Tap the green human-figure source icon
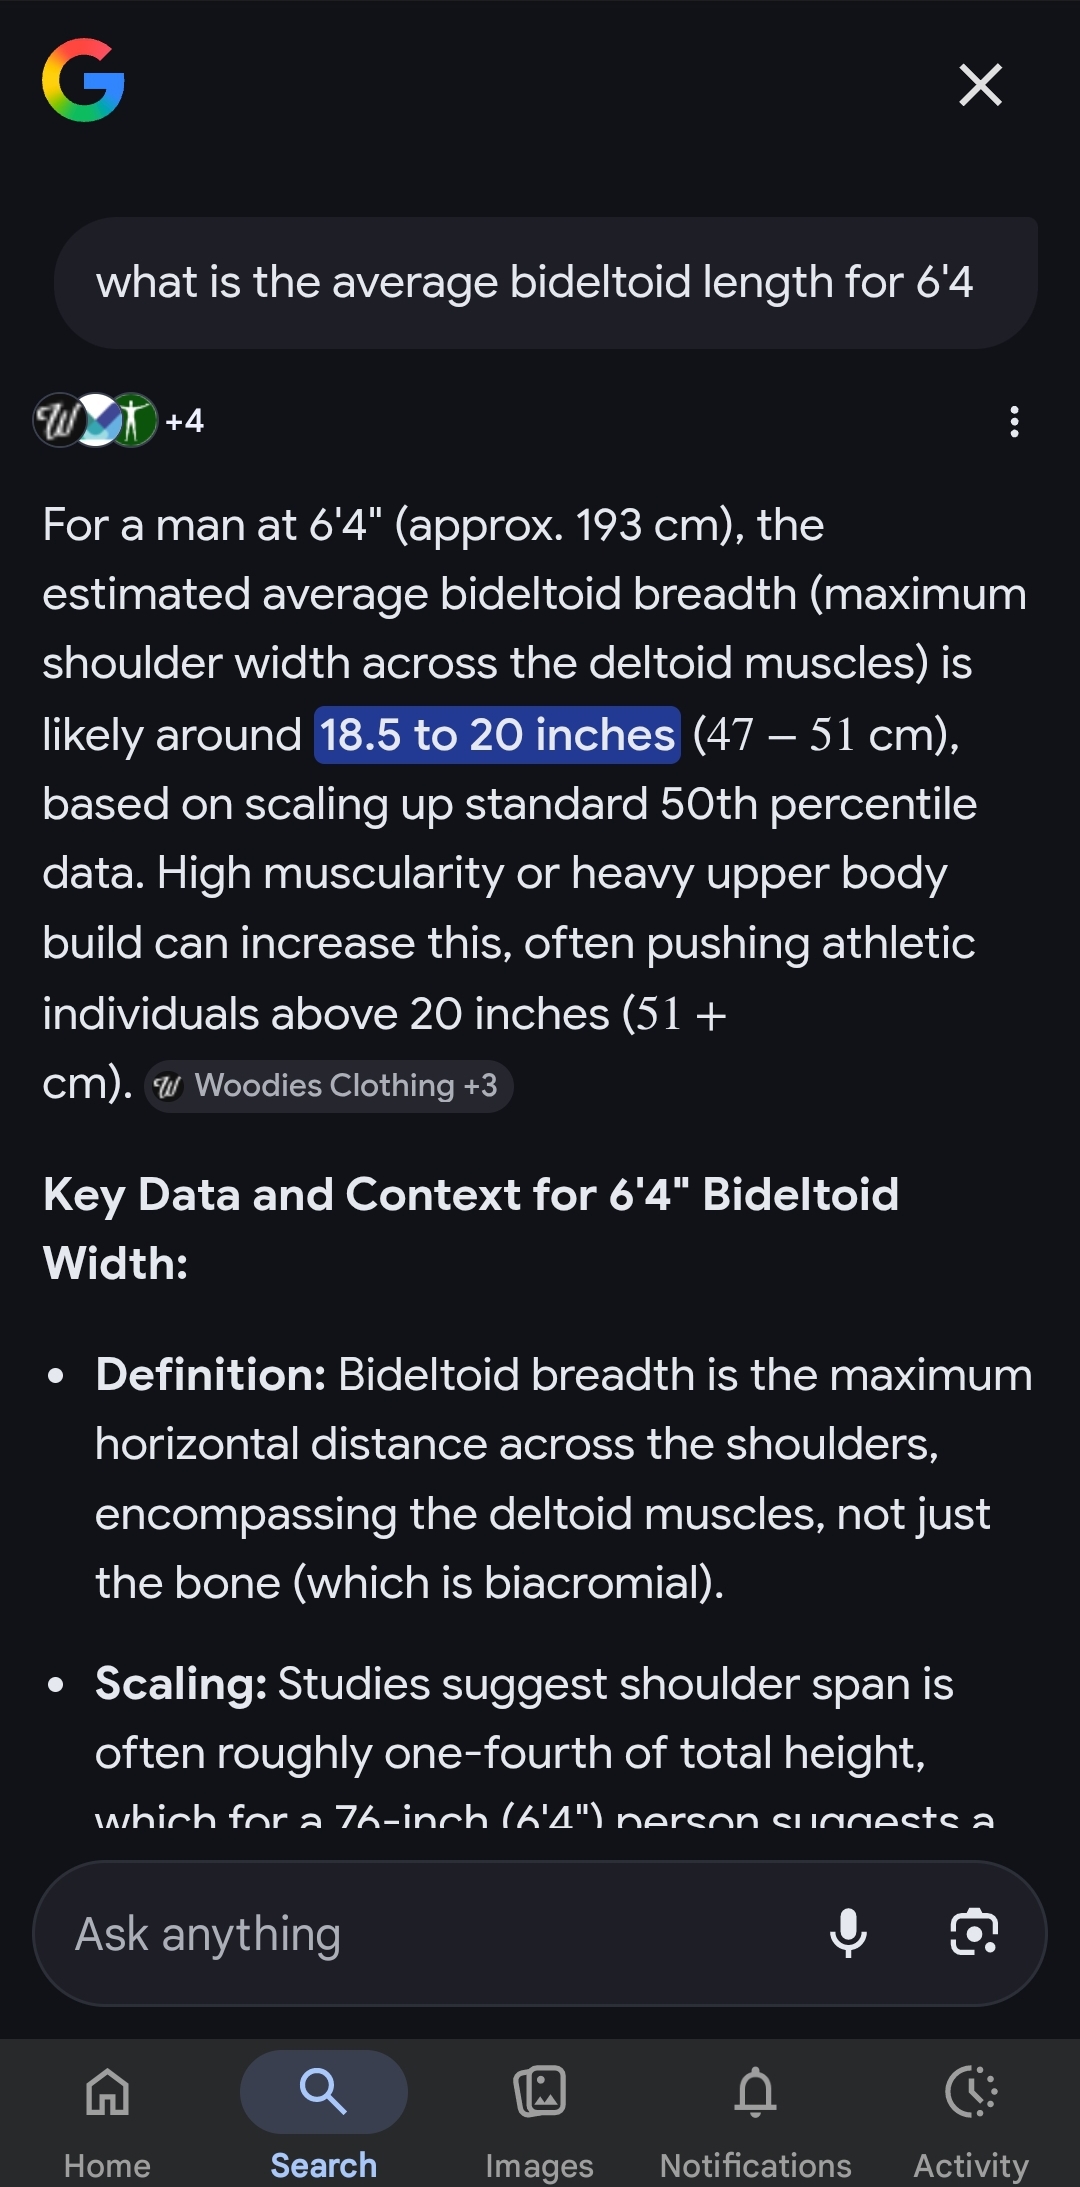1080x2187 pixels. (134, 420)
